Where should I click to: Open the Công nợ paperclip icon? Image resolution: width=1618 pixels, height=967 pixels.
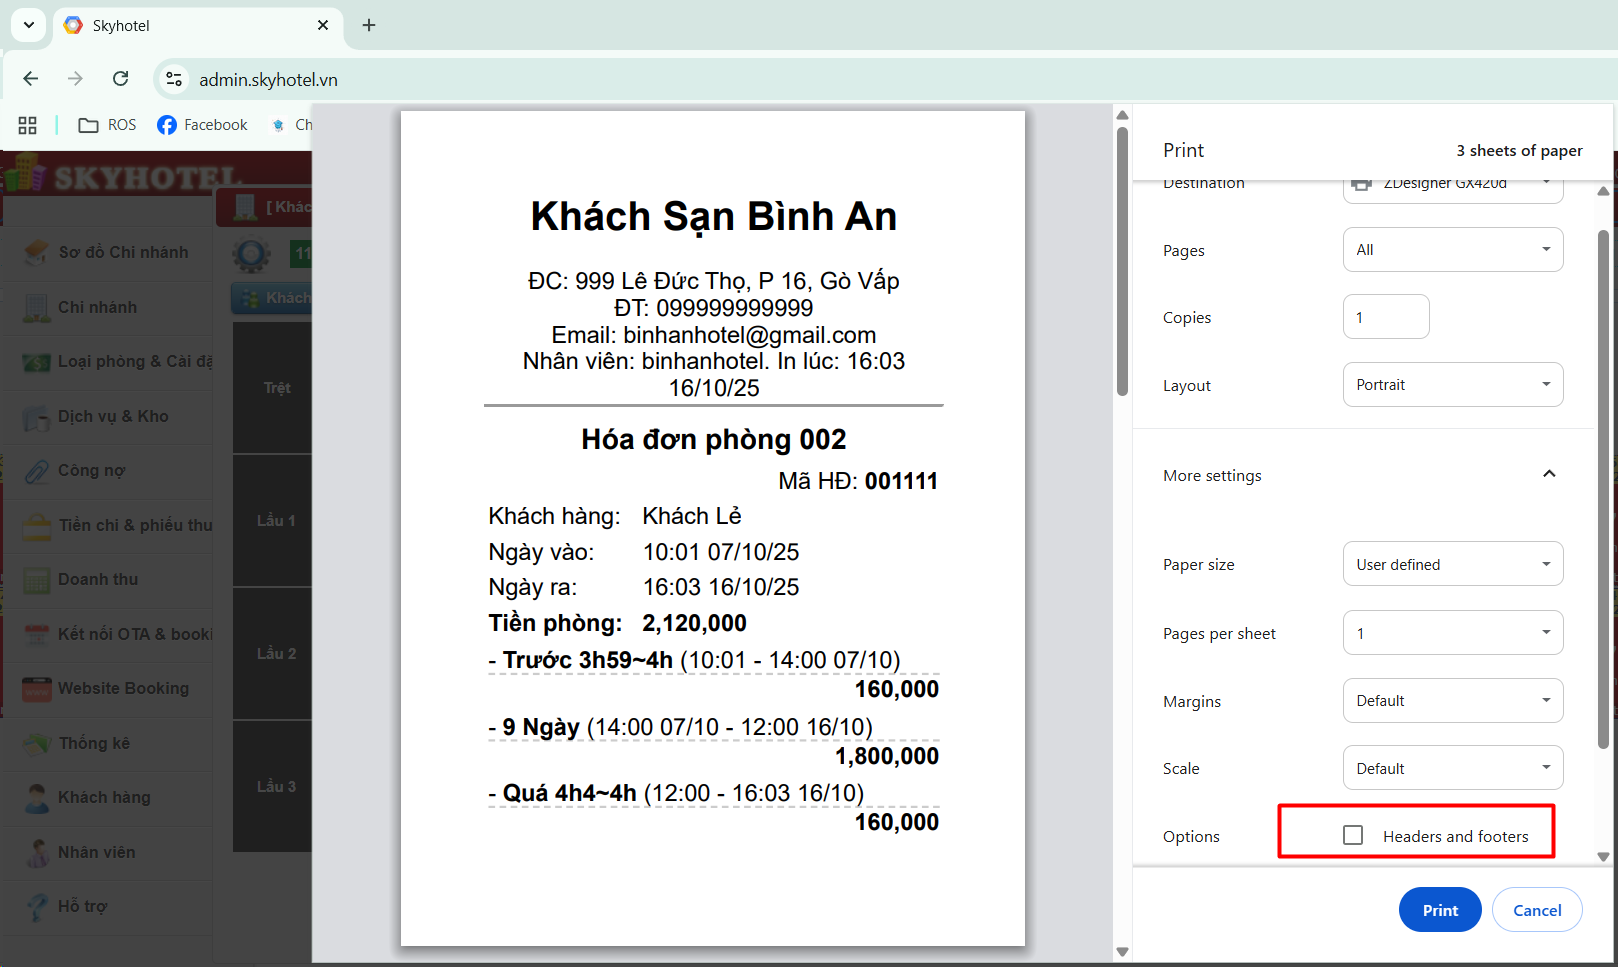click(x=36, y=470)
